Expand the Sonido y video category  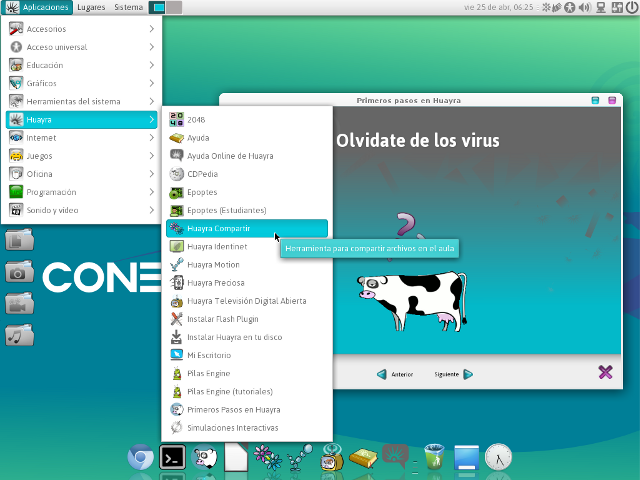[x=82, y=210]
